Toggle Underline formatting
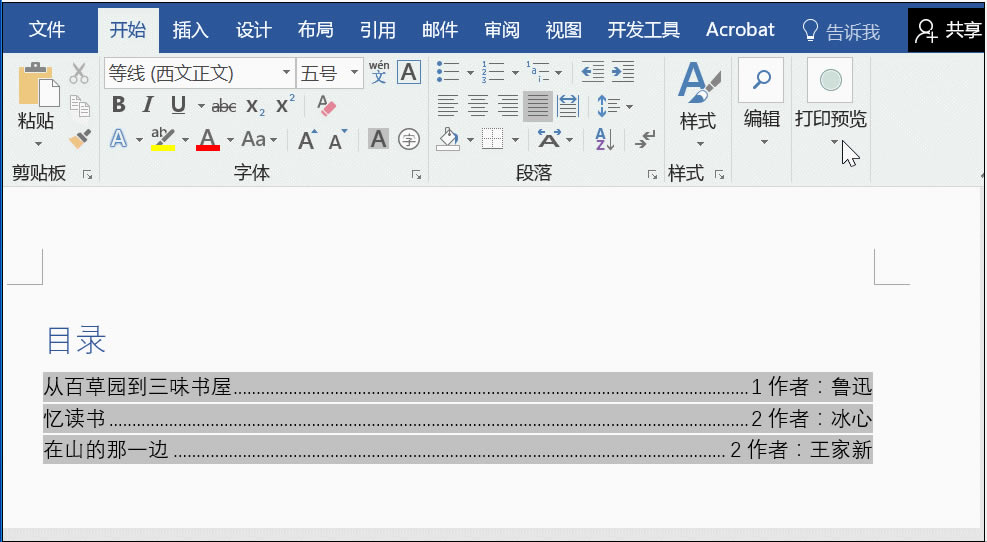 pos(178,105)
